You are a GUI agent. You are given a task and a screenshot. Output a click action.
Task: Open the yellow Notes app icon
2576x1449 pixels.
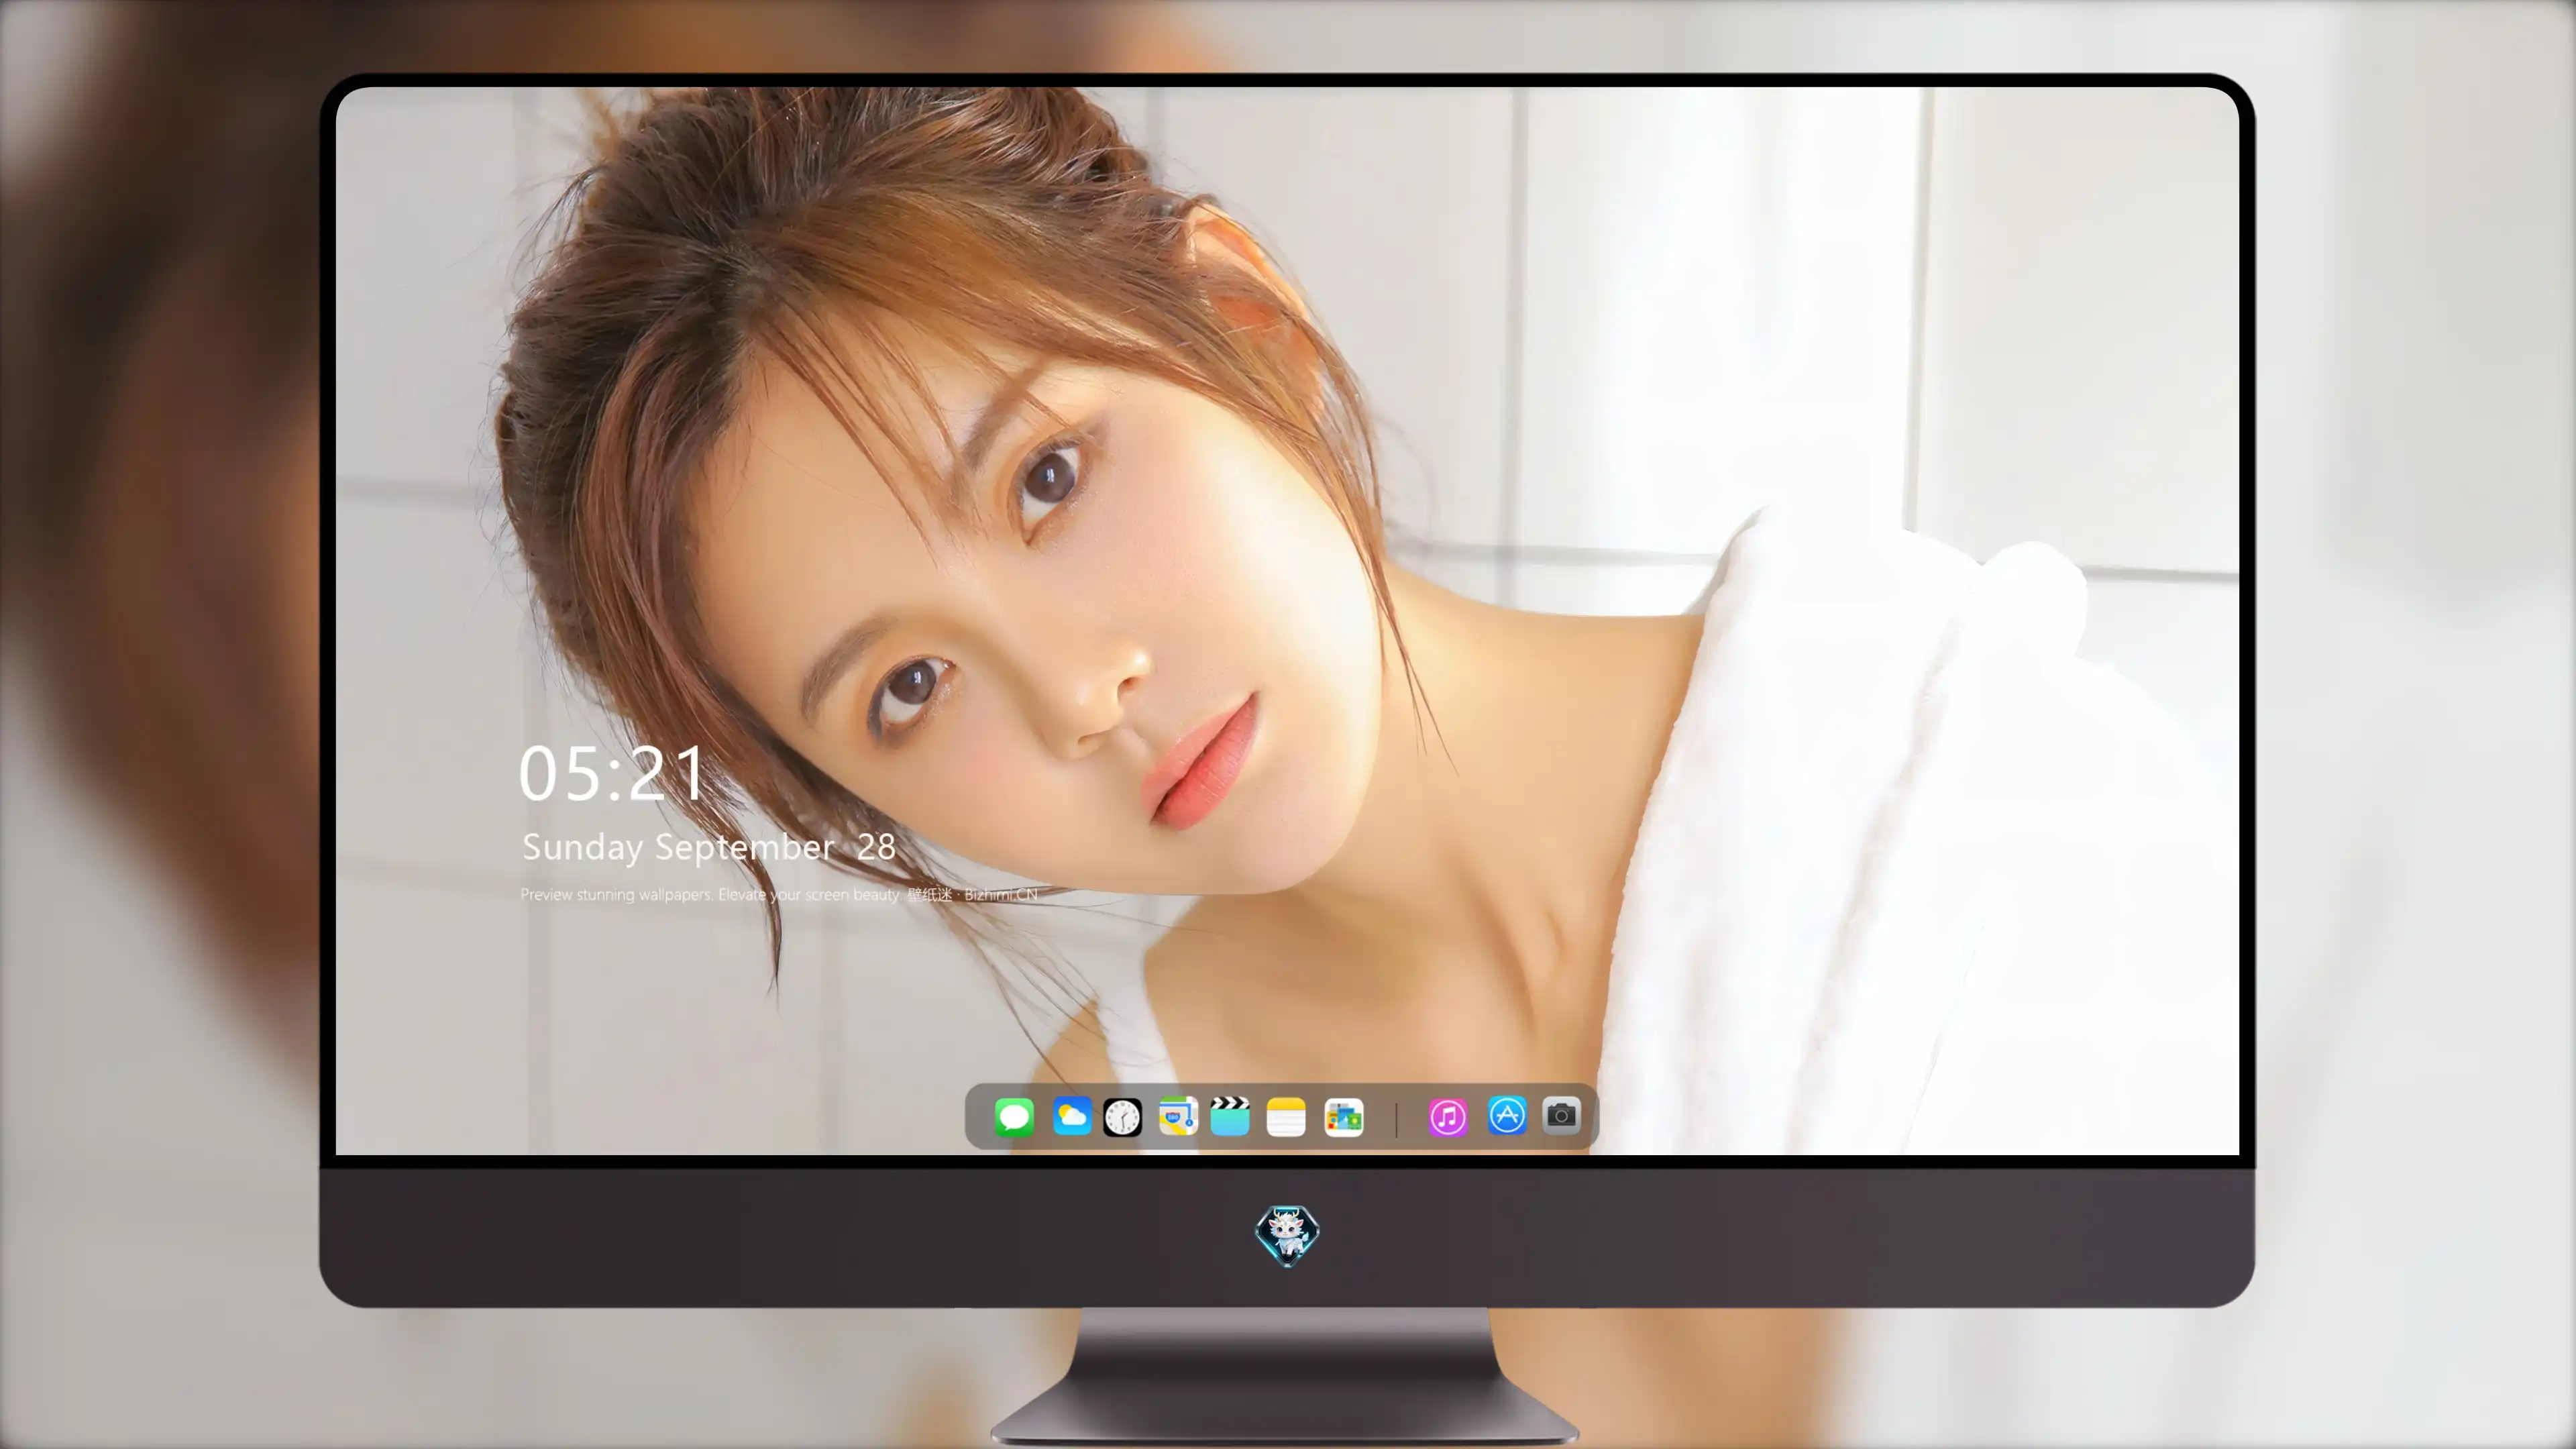click(x=1286, y=1117)
